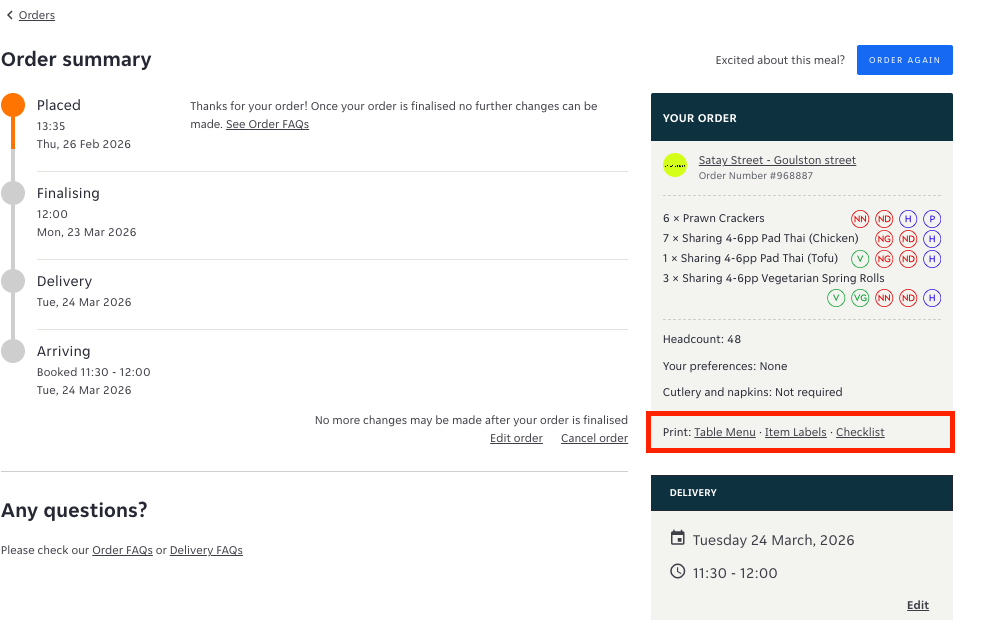Click the NG badge on Pad Thai (Chicken)

click(x=884, y=238)
